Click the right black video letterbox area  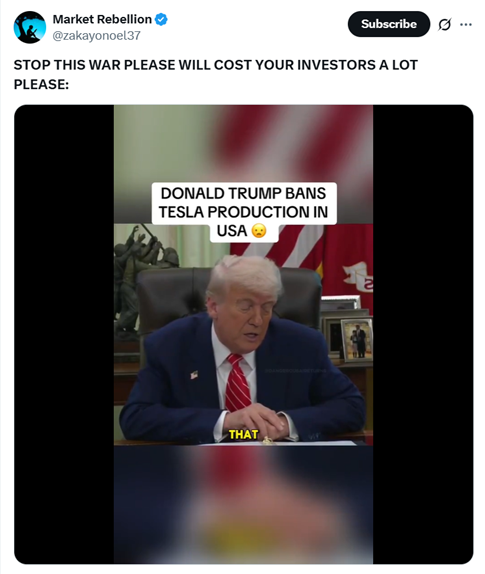[x=423, y=334]
